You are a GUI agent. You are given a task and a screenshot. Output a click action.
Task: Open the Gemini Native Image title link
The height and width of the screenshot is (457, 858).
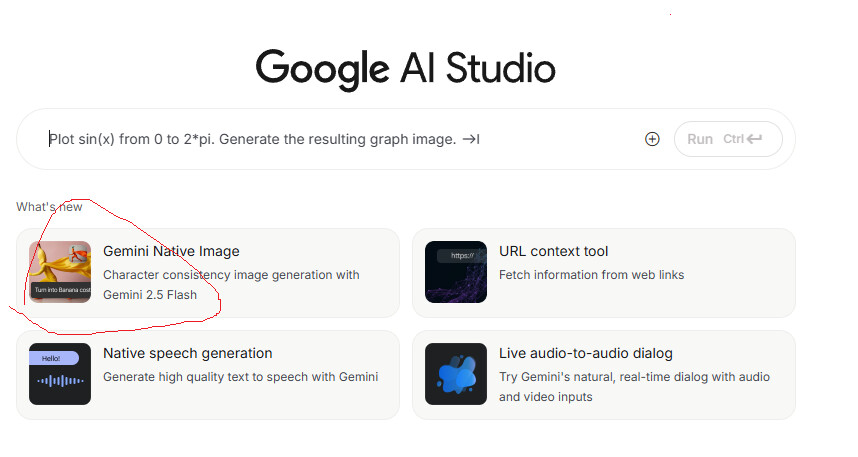click(171, 251)
